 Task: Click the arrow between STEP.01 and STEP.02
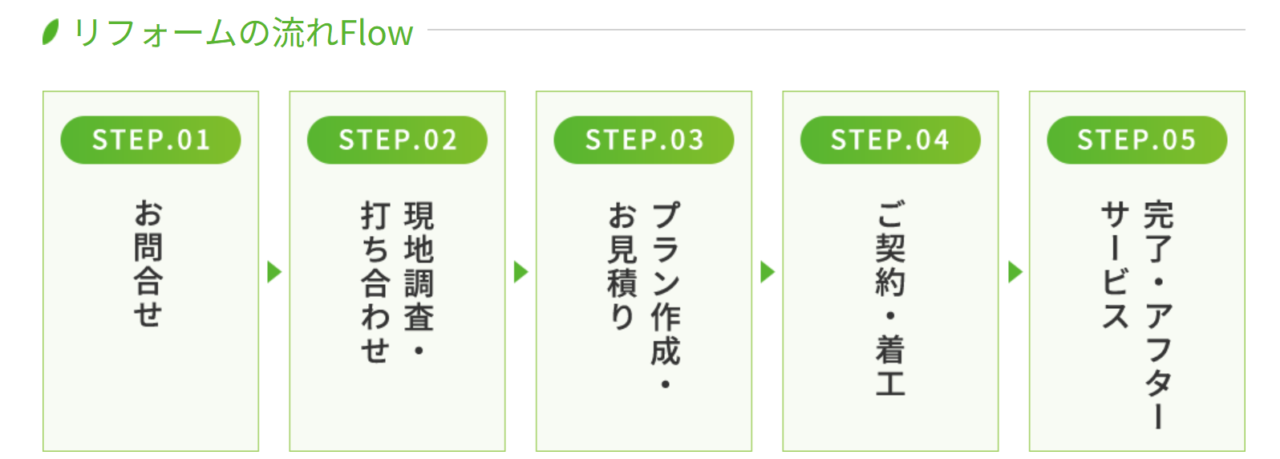click(x=274, y=272)
